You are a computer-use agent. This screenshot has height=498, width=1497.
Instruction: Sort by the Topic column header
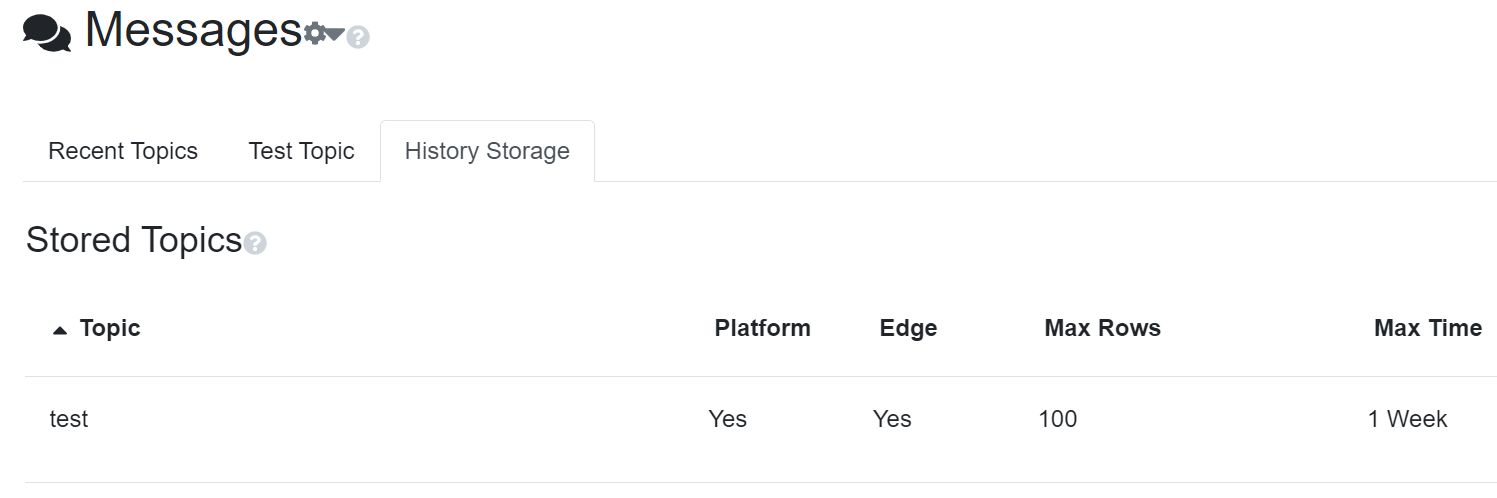tap(110, 328)
